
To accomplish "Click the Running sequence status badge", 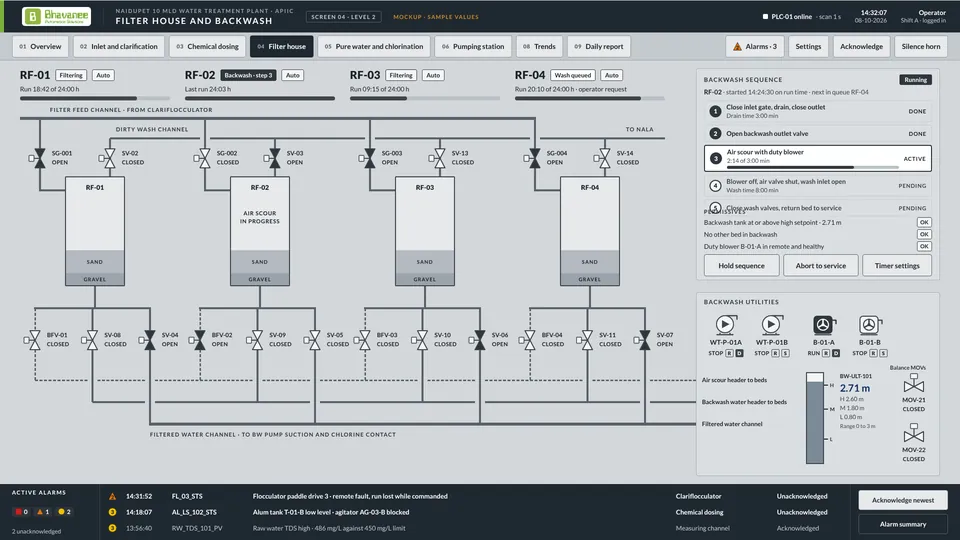I will point(915,80).
